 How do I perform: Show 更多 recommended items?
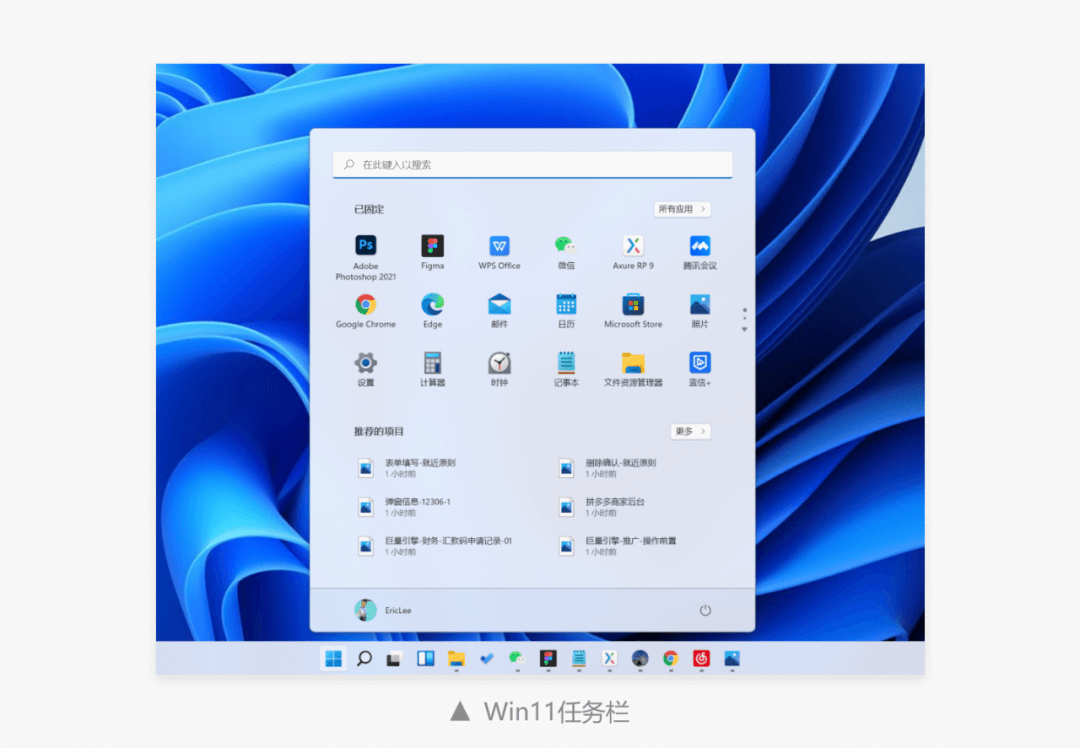click(x=690, y=431)
